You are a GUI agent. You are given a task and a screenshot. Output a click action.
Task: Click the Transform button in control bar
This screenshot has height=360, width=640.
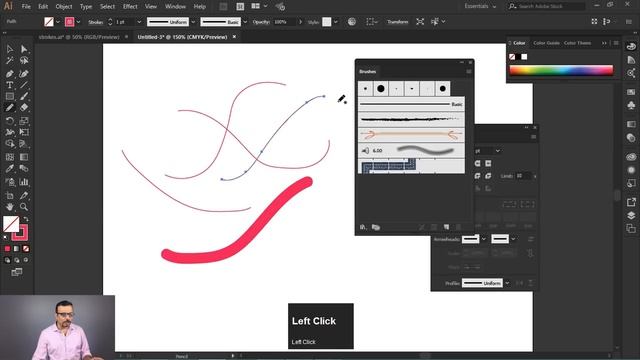point(397,22)
